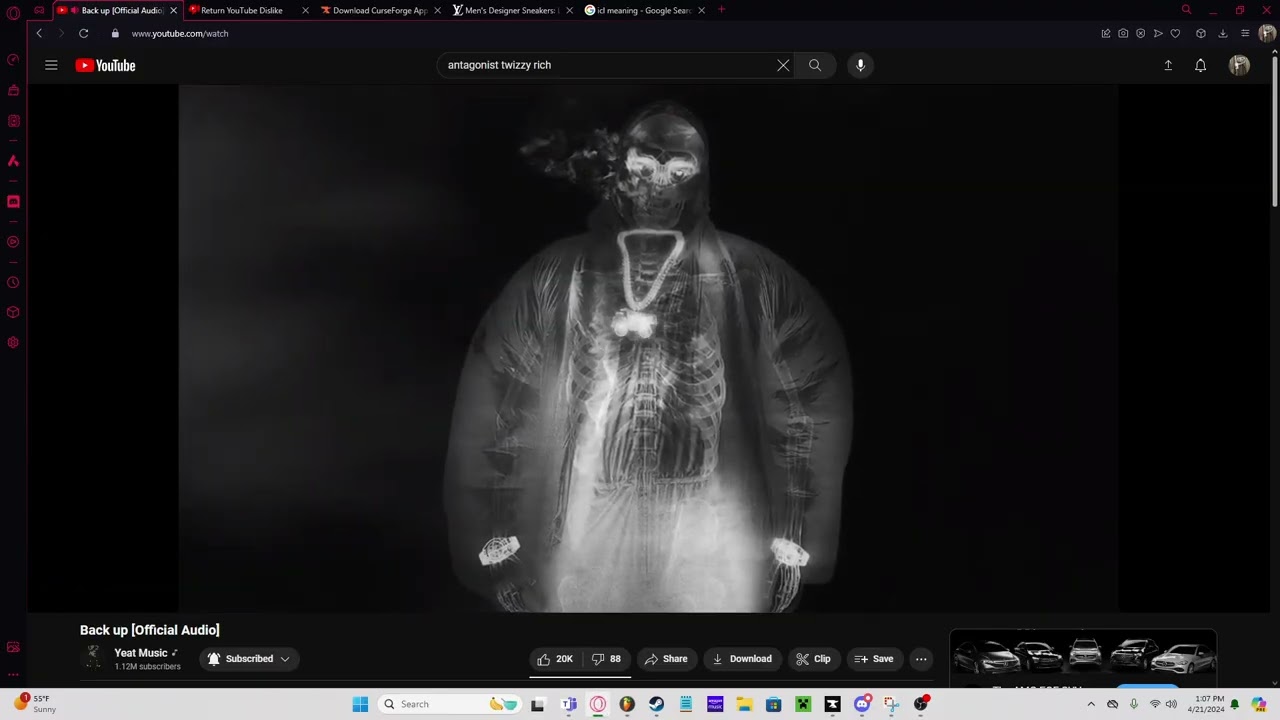The width and height of the screenshot is (1280, 720).
Task: Close the Return YouTube Dislike tab
Action: (x=305, y=10)
